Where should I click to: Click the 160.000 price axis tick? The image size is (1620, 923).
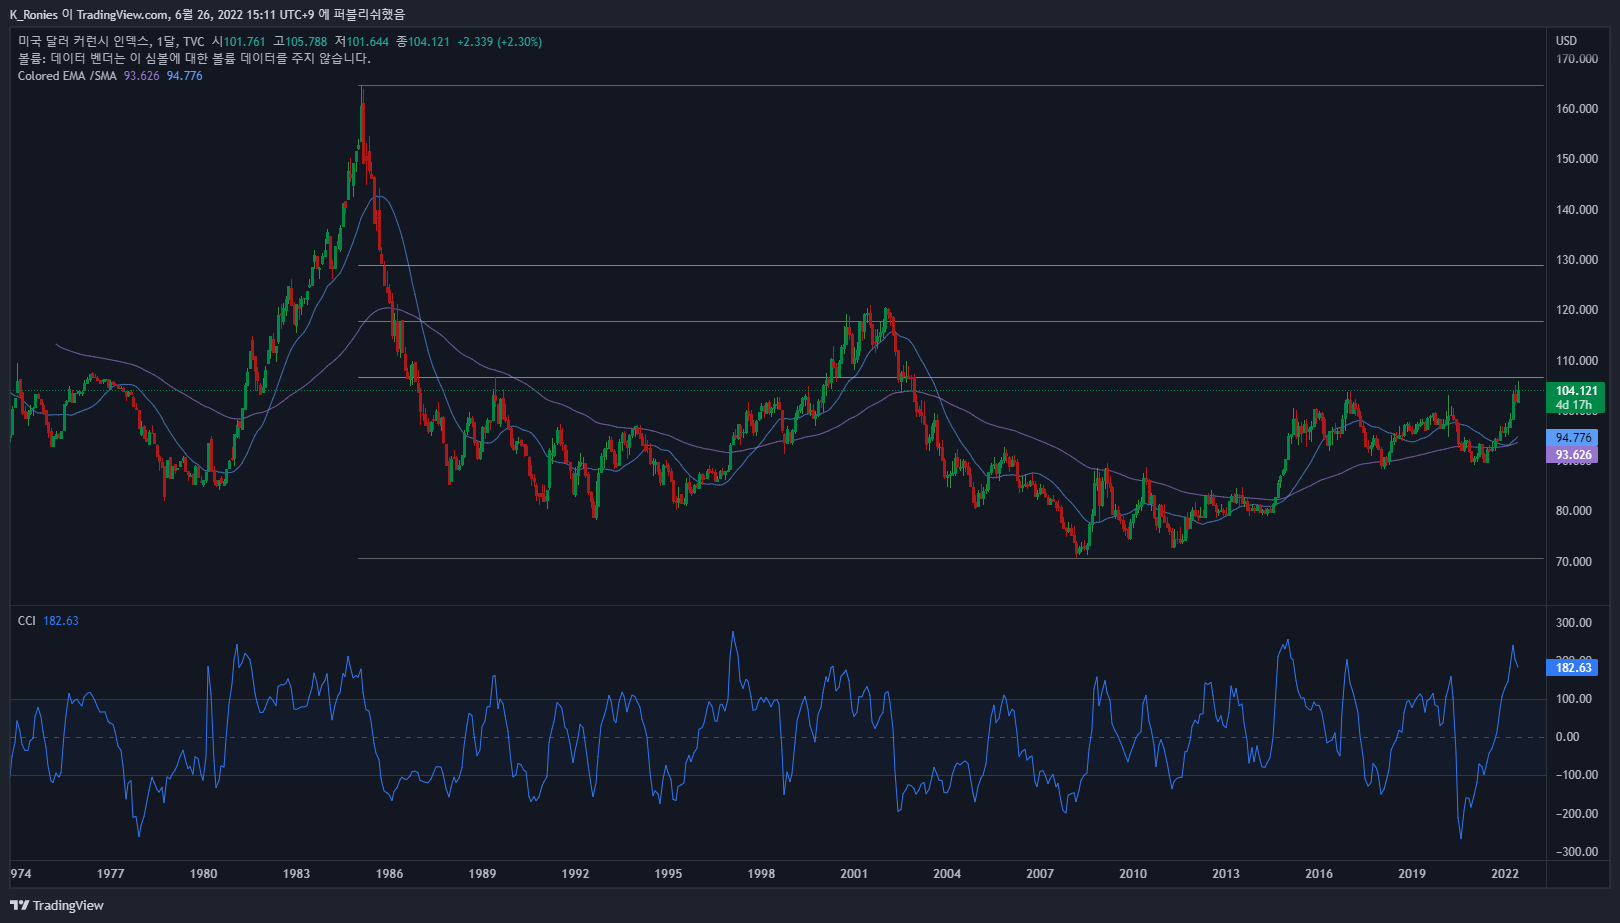pyautogui.click(x=1577, y=109)
